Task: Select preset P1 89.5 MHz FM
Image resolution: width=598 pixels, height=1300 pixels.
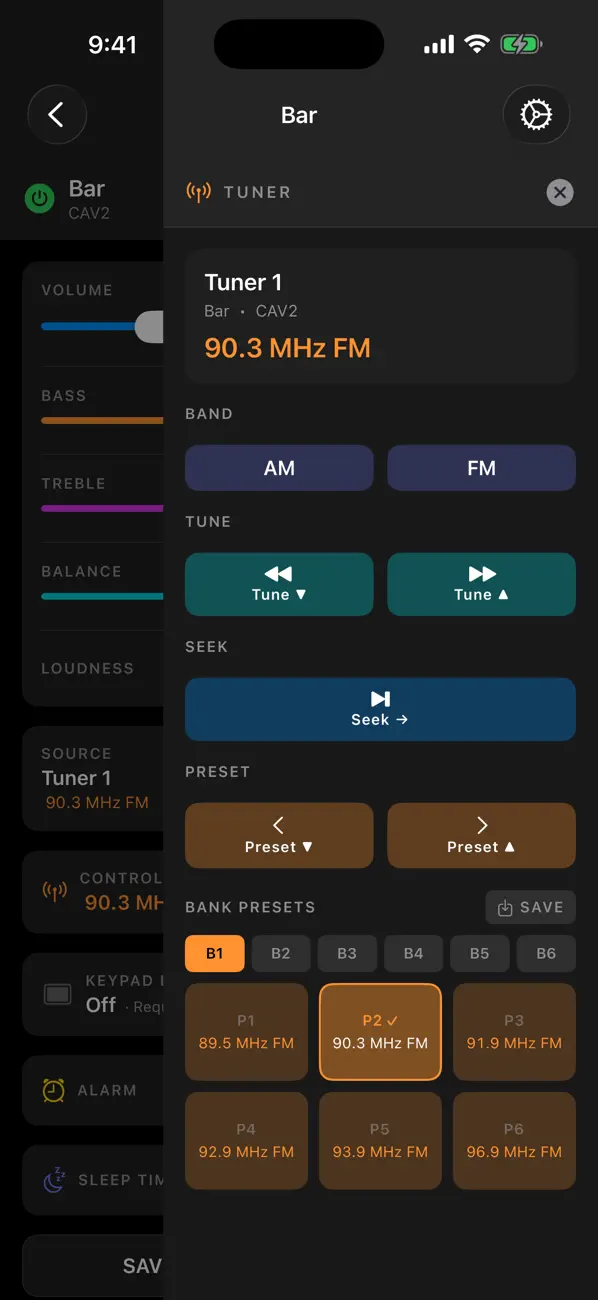Action: click(x=246, y=1032)
